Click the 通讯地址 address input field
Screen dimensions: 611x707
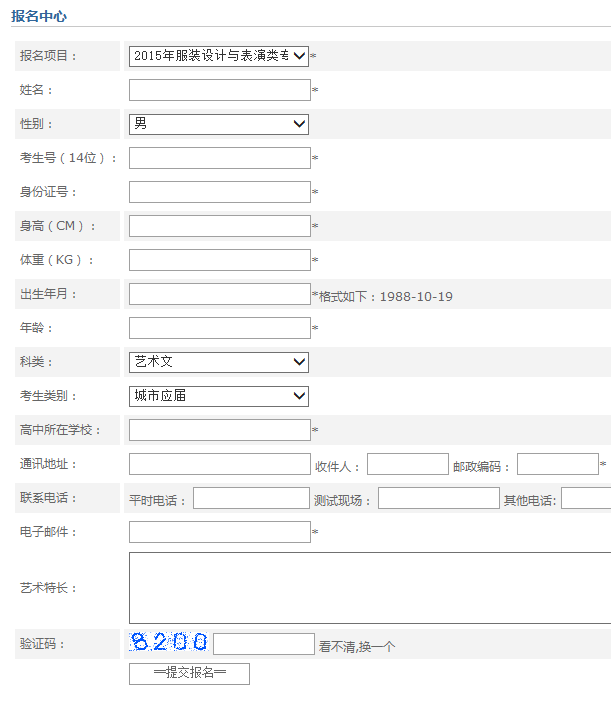[x=219, y=464]
